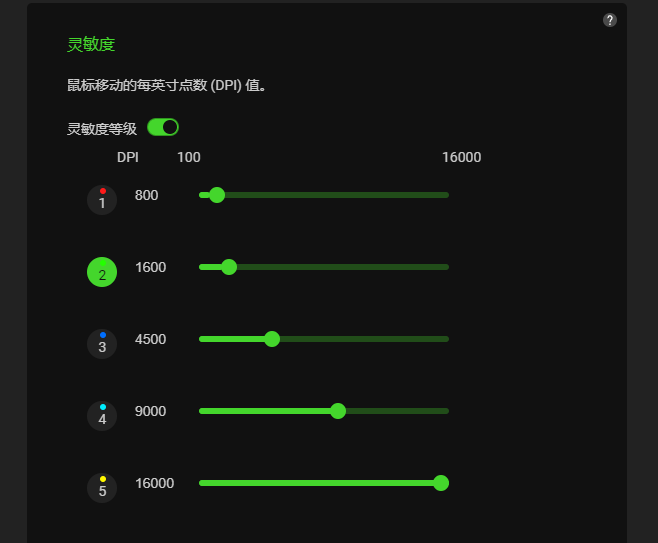Click dark unfilled track of 800 DPI slider

click(x=340, y=195)
